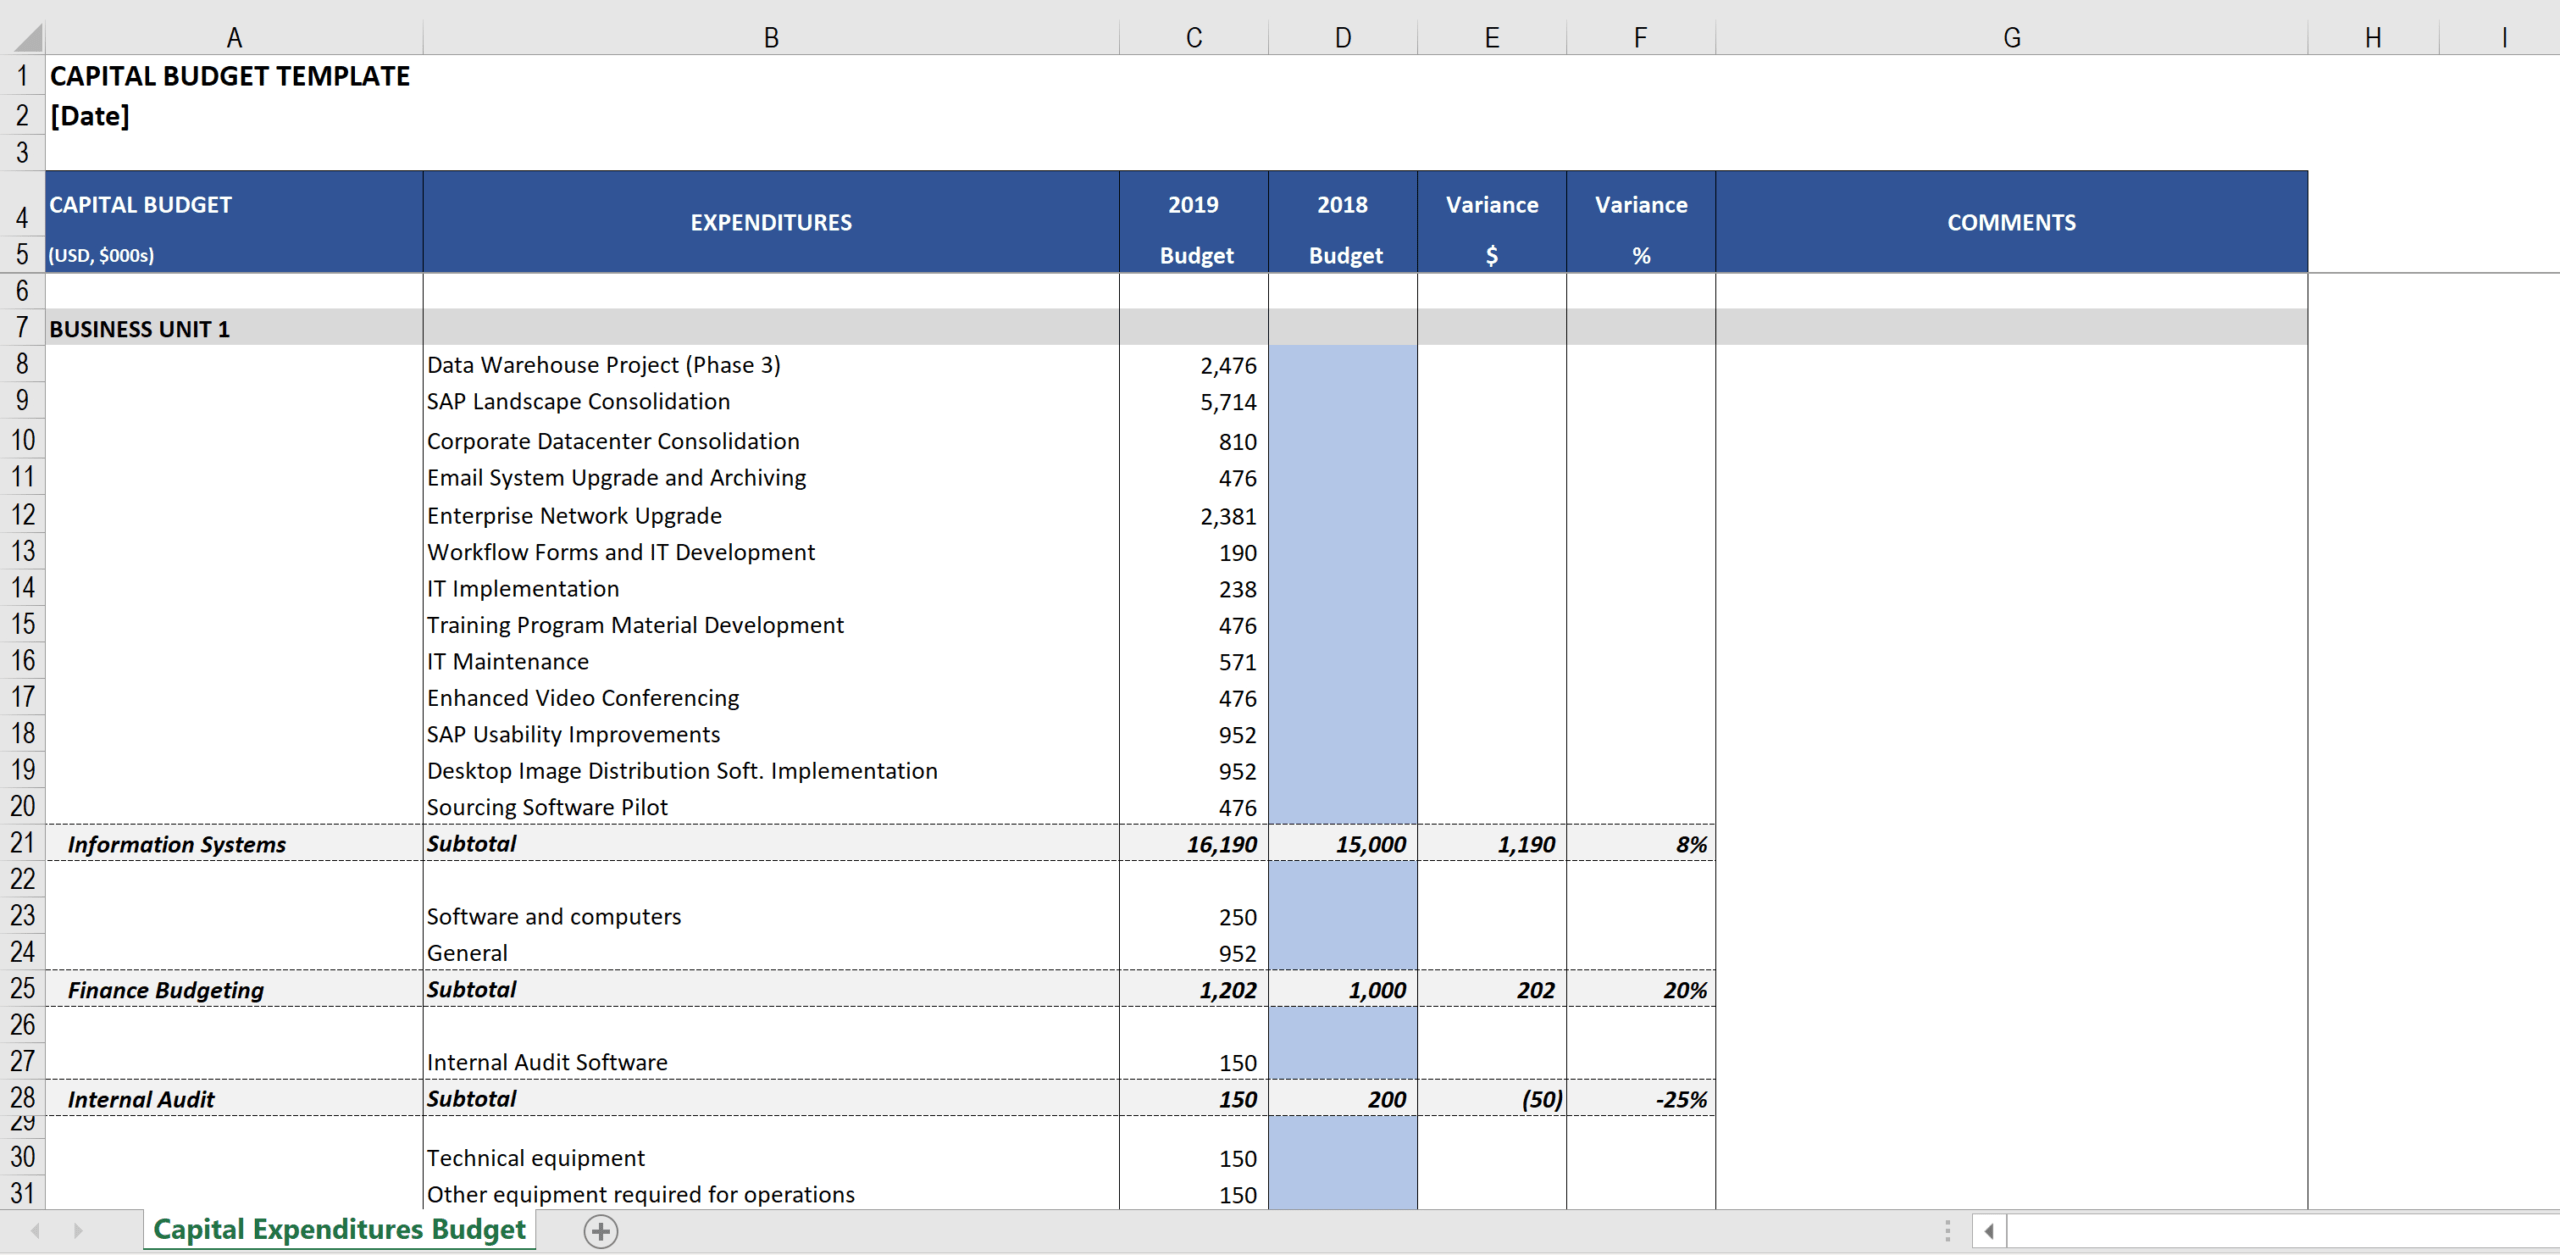Screen dimensions: 2560x1255
Task: Expand row 29 below Internal Audit Subtotal
Action: tap(24, 1133)
